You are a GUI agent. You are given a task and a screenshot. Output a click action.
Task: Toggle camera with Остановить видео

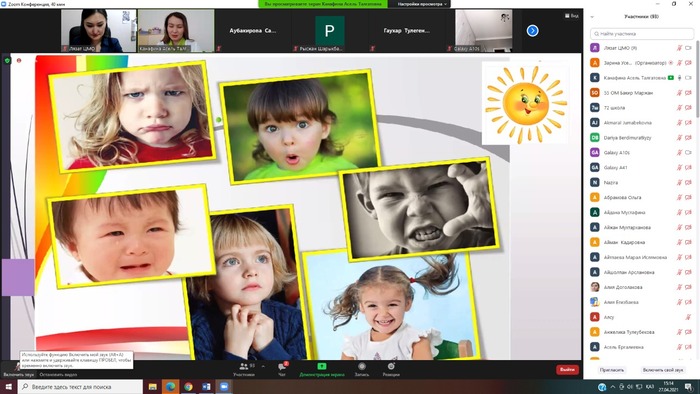pyautogui.click(x=58, y=374)
